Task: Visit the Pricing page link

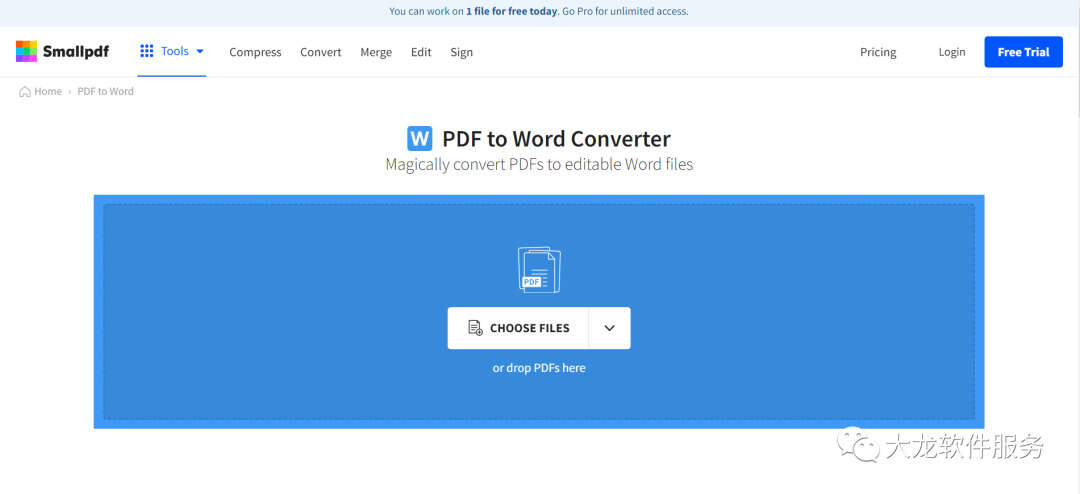Action: (878, 52)
